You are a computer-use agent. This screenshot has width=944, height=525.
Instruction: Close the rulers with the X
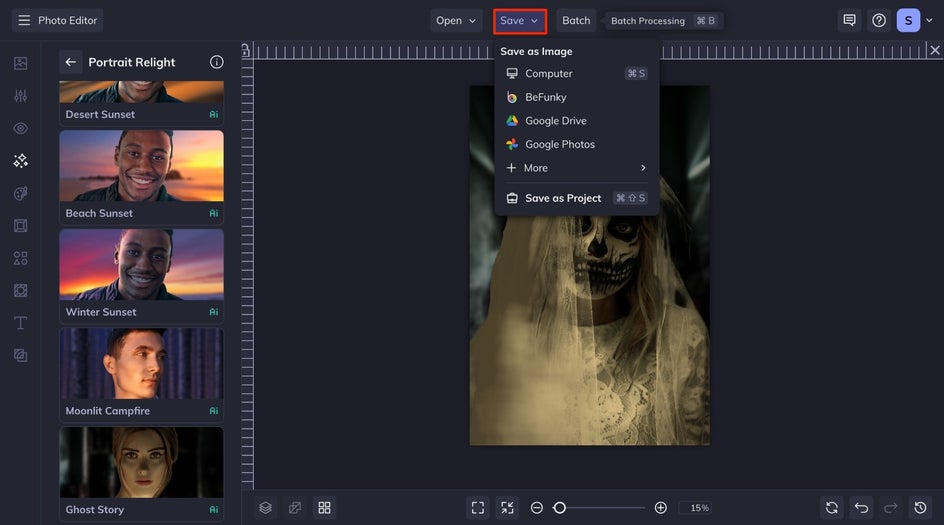(x=935, y=50)
